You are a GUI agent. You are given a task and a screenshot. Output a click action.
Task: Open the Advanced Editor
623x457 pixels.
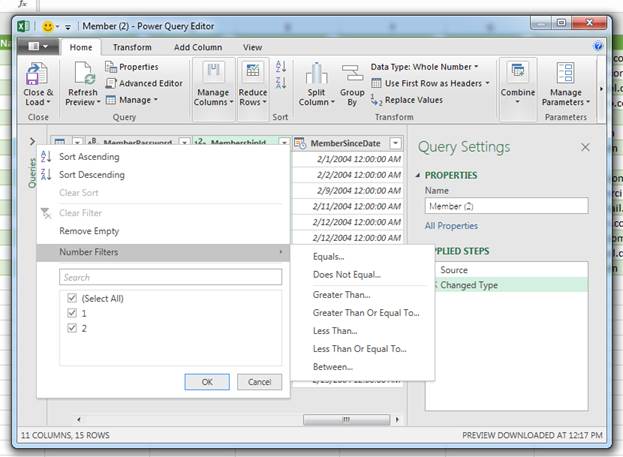(144, 83)
